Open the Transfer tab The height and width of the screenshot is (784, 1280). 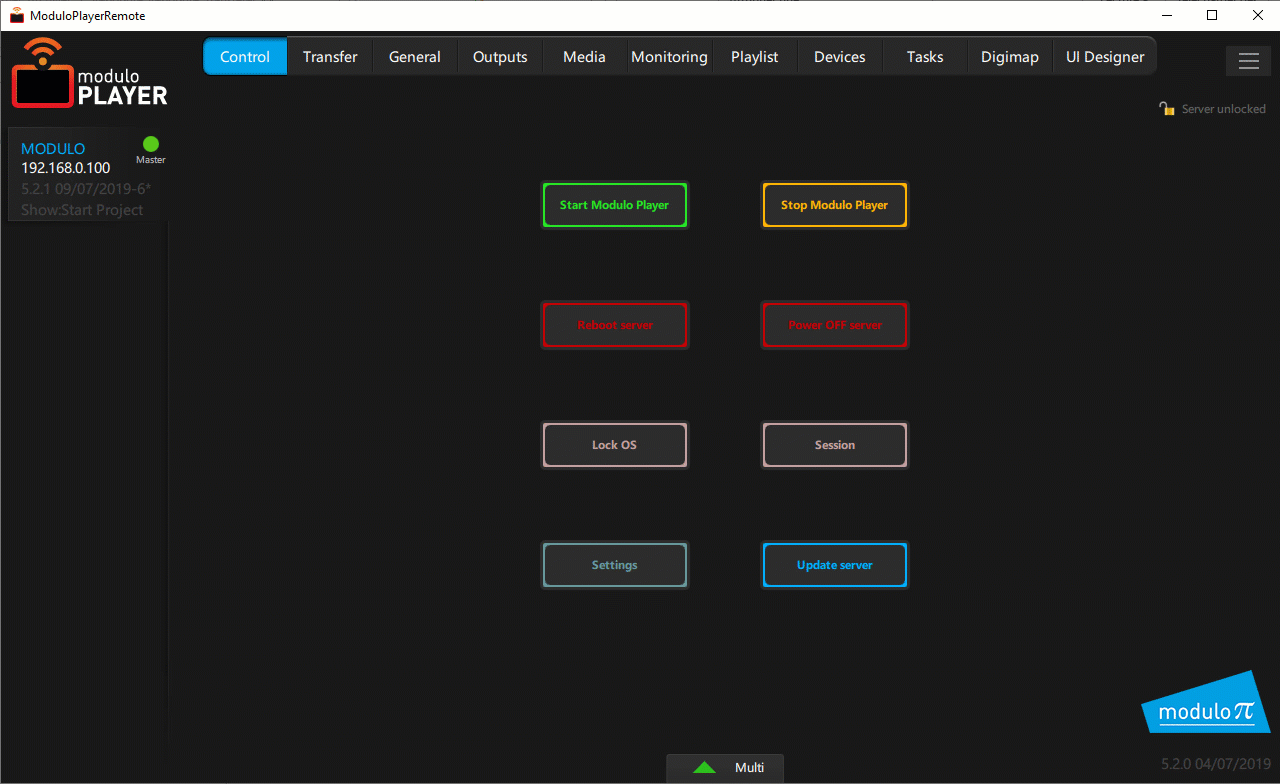click(330, 57)
